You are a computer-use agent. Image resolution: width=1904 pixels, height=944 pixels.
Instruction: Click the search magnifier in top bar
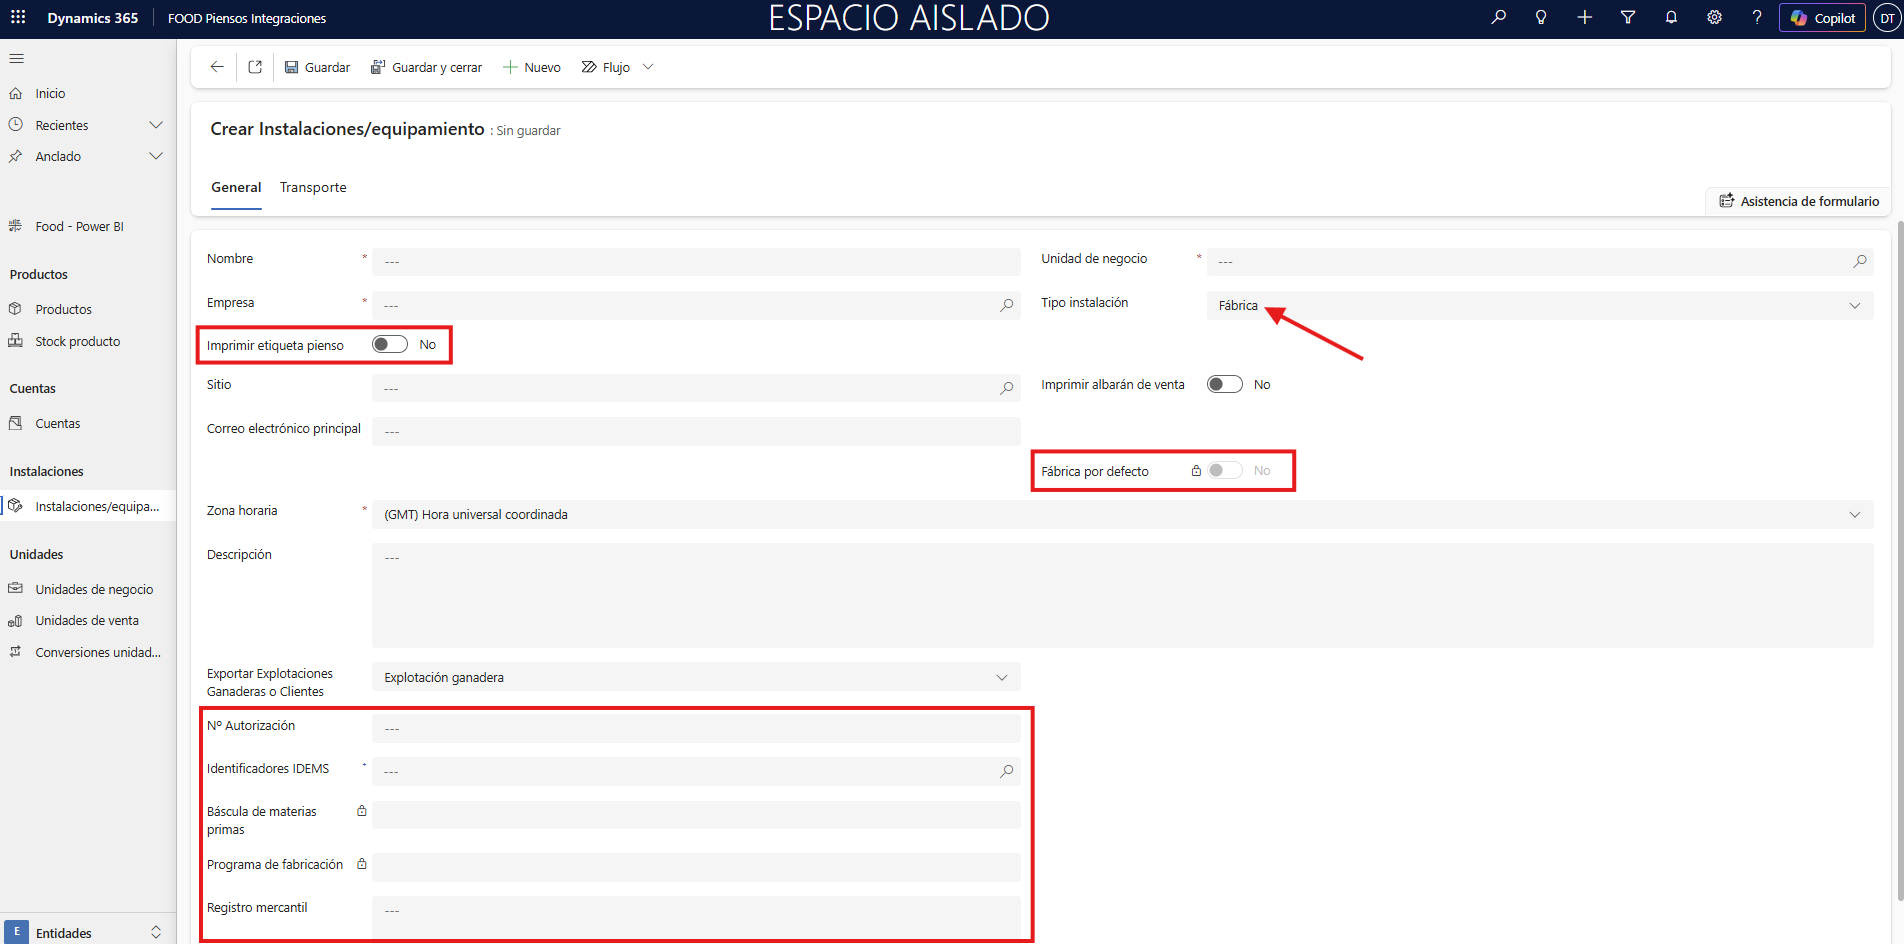(x=1498, y=17)
